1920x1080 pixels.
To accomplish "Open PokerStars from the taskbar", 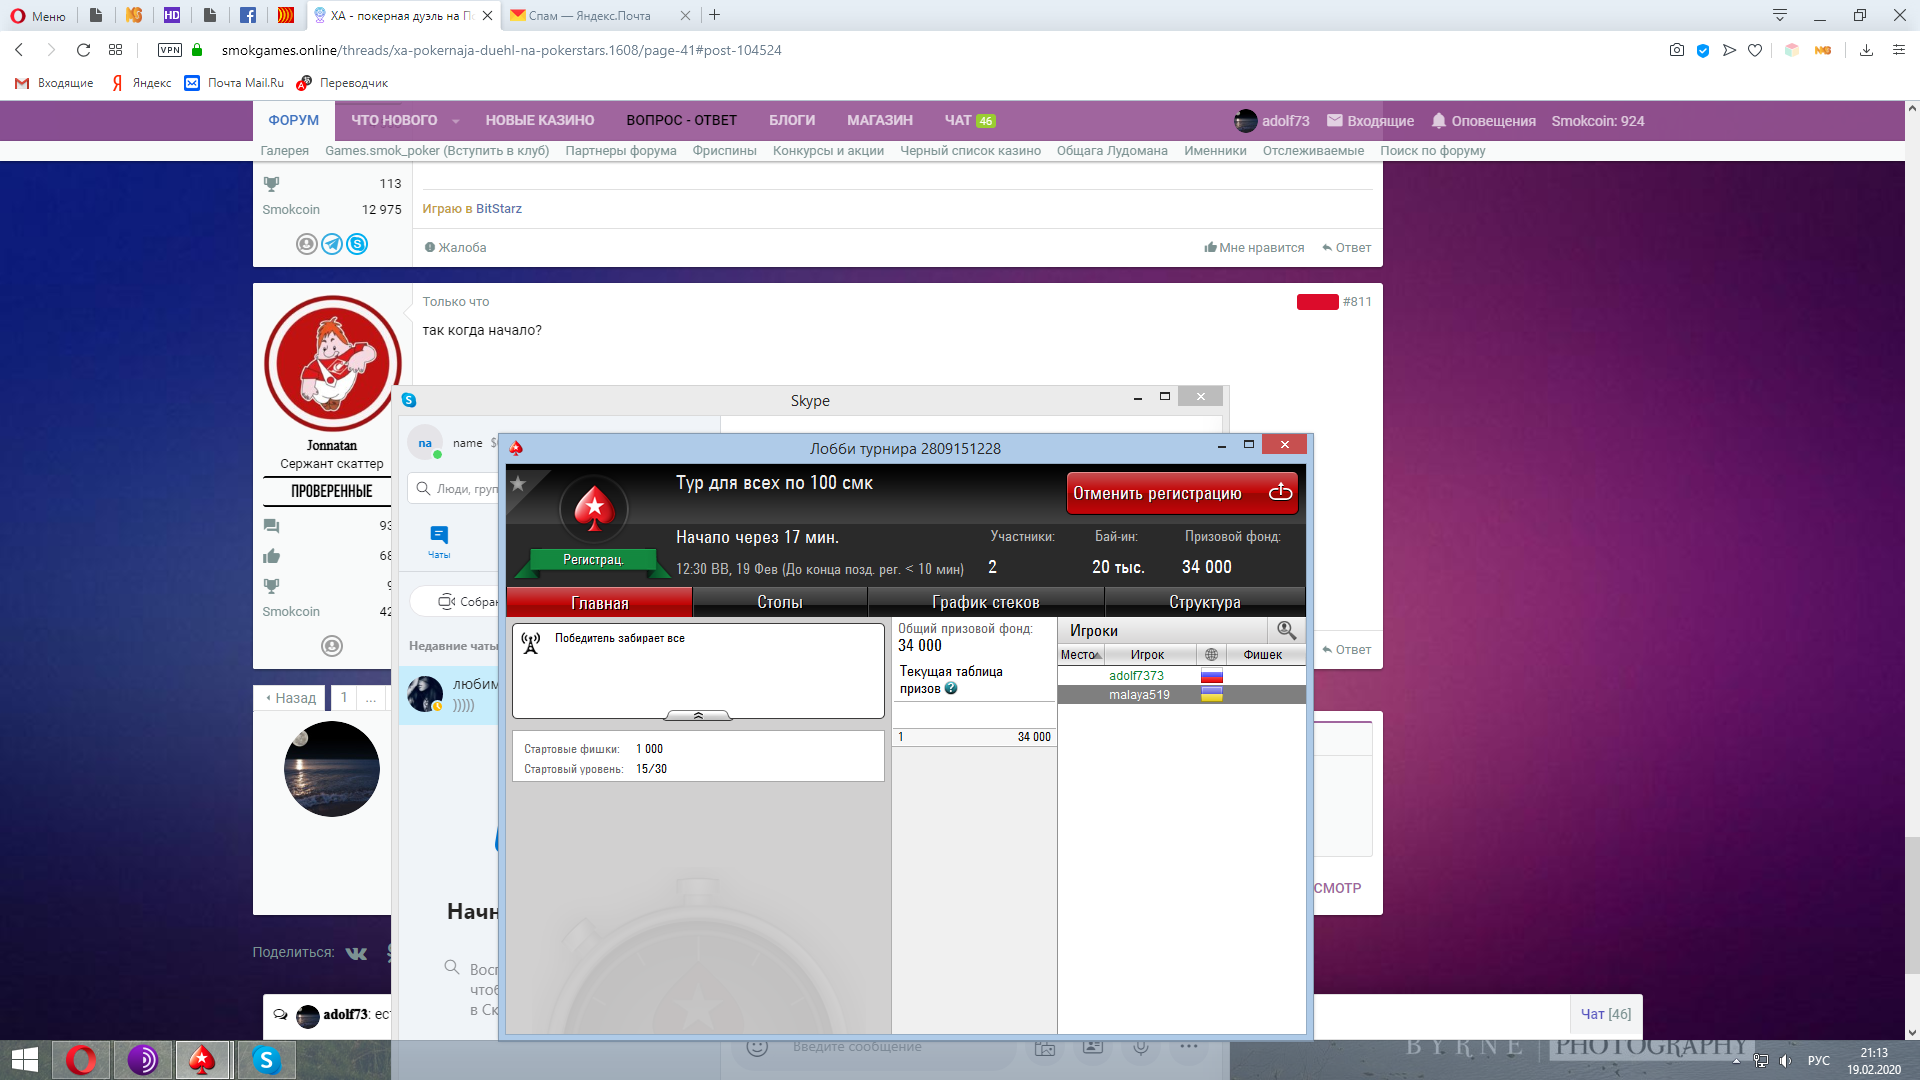I will (x=202, y=1060).
